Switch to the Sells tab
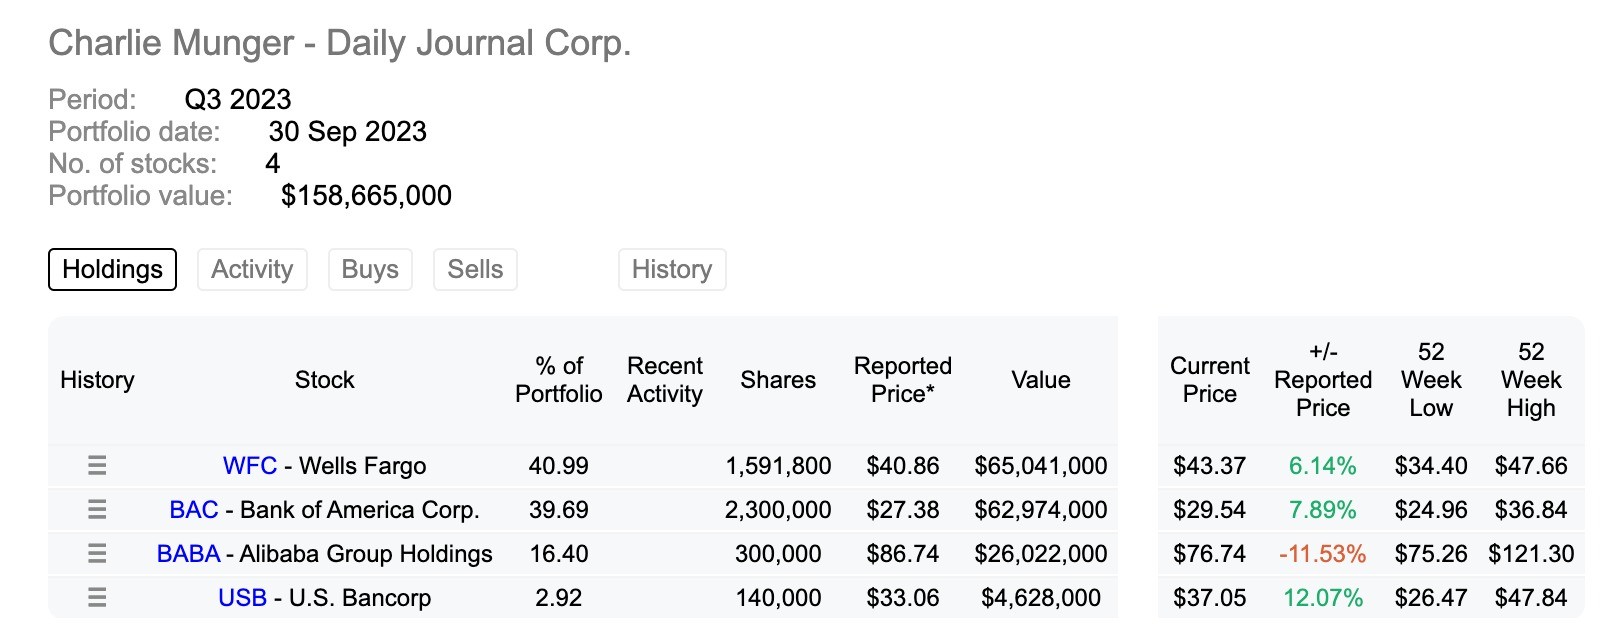This screenshot has height=630, width=1600. click(x=475, y=269)
